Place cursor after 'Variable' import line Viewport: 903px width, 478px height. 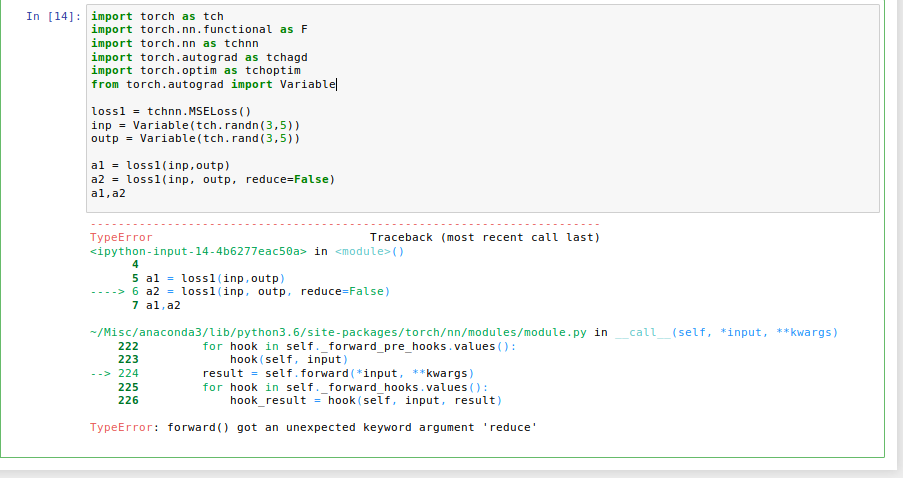tap(336, 84)
